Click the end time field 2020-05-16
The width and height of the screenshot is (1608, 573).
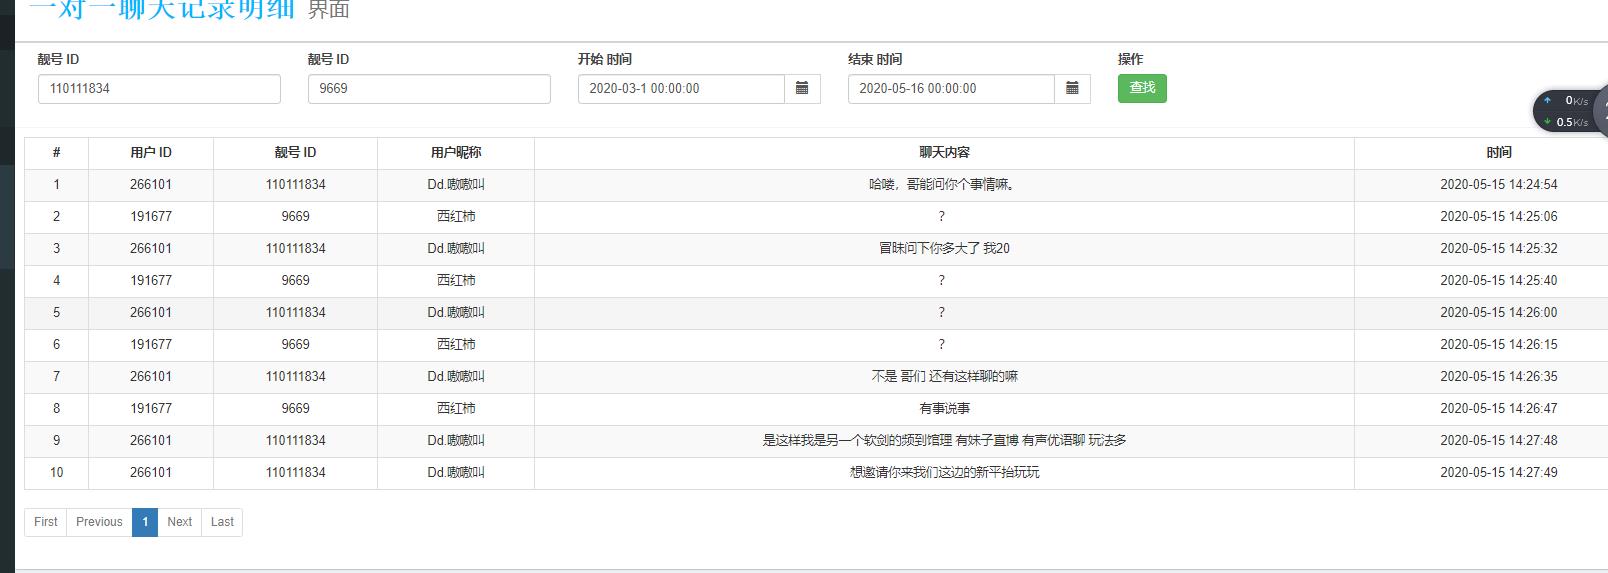951,89
